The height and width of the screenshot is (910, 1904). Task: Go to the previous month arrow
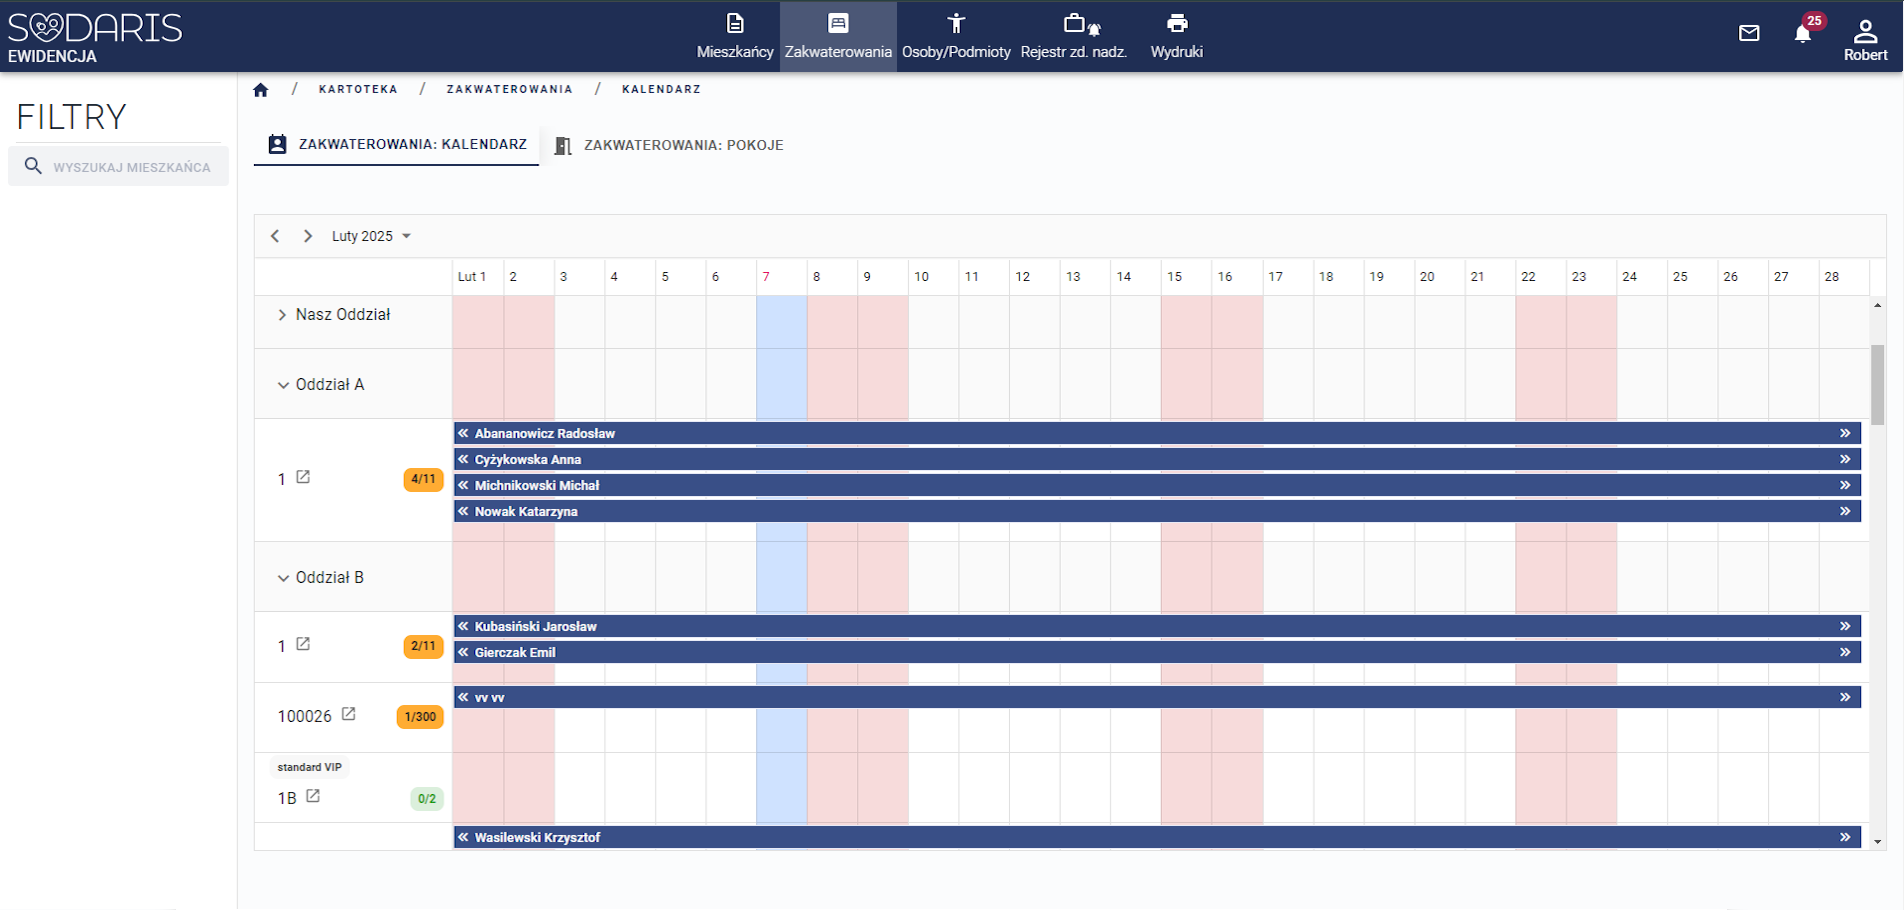click(275, 236)
